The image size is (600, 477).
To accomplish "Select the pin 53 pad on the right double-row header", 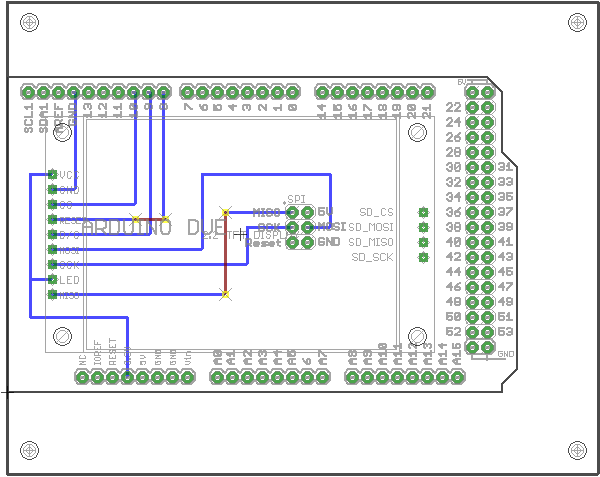I will [x=488, y=332].
